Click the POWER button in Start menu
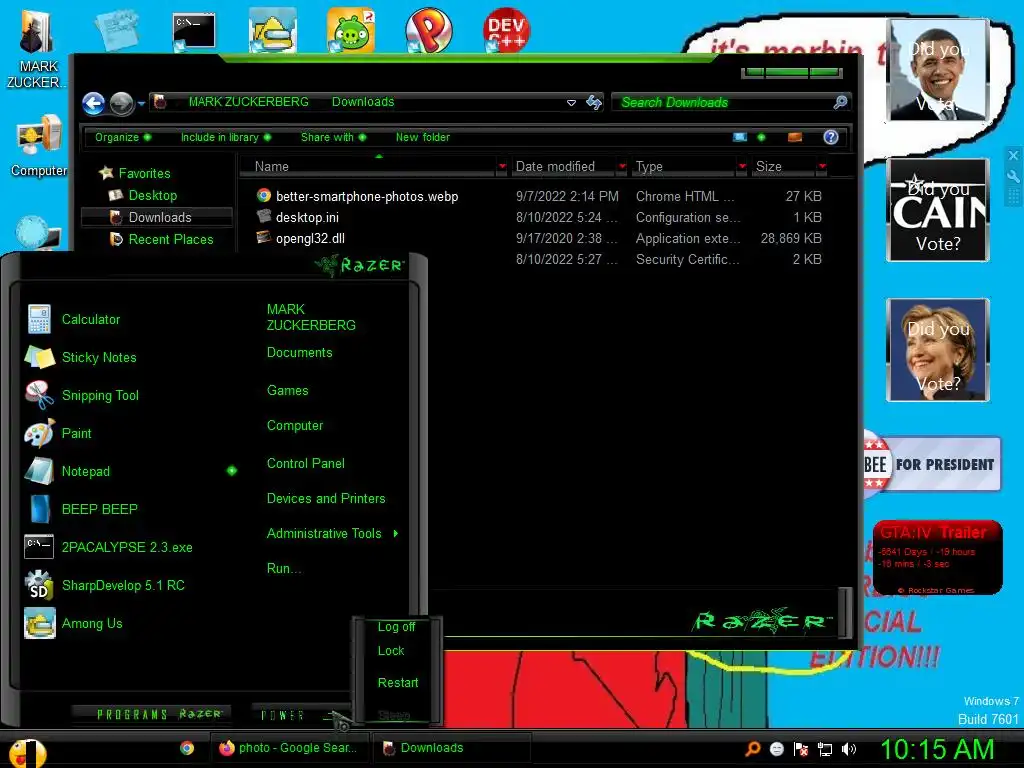Viewport: 1024px width, 768px height. 283,715
